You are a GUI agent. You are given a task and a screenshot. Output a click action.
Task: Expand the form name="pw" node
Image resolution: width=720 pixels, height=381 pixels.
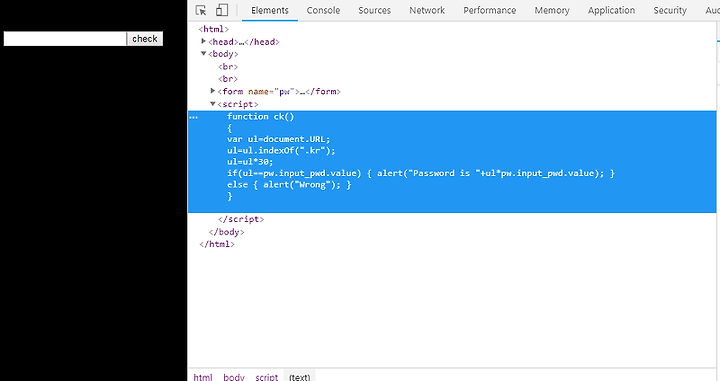[x=213, y=91]
